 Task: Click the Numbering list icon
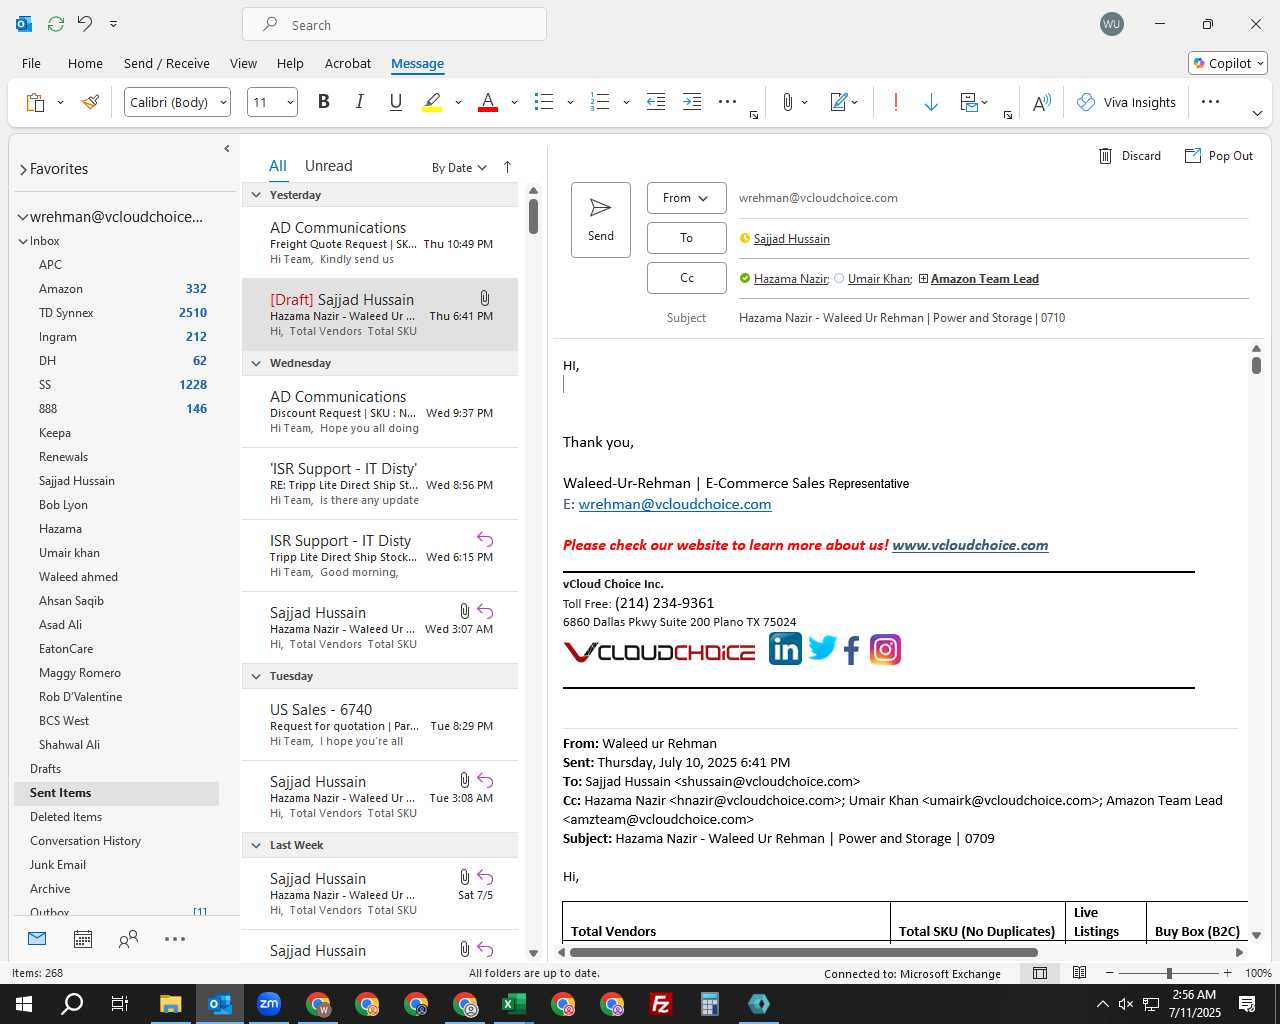coord(600,102)
